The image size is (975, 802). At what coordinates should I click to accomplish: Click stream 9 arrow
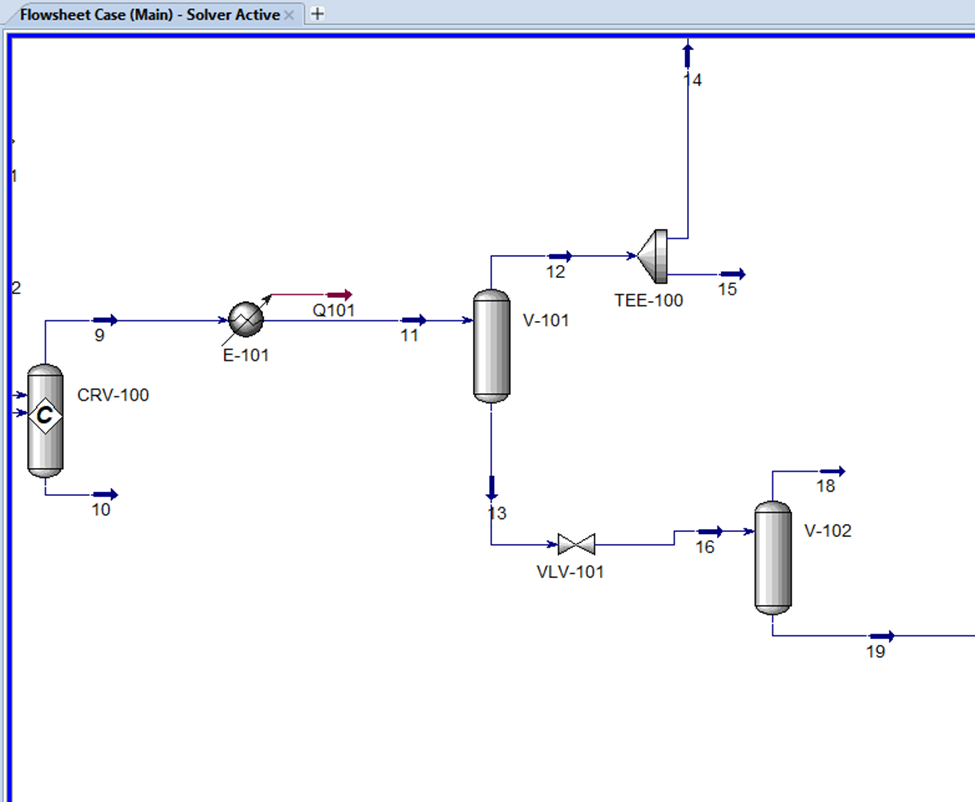coord(105,320)
